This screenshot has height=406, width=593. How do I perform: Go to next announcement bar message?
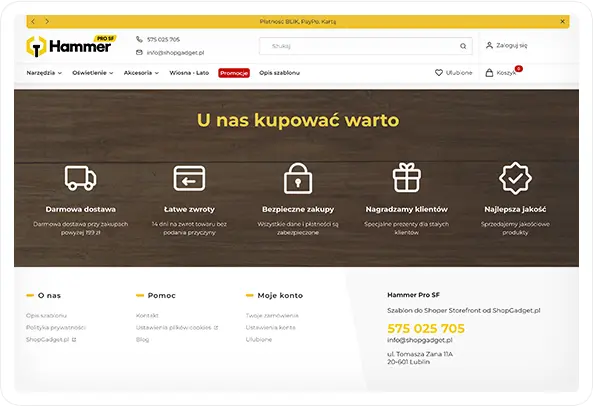click(47, 22)
